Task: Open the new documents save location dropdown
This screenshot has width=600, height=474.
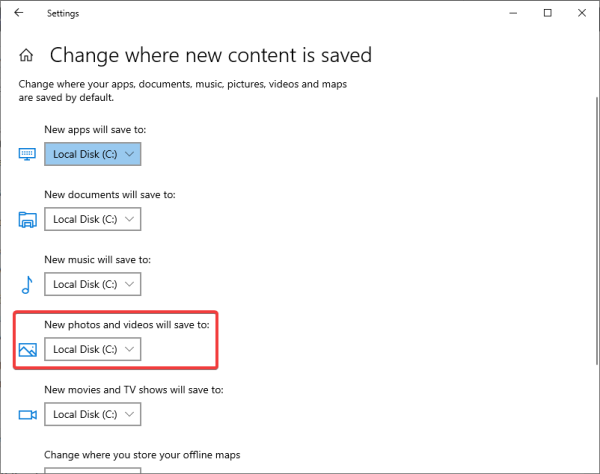Action: pyautogui.click(x=93, y=219)
